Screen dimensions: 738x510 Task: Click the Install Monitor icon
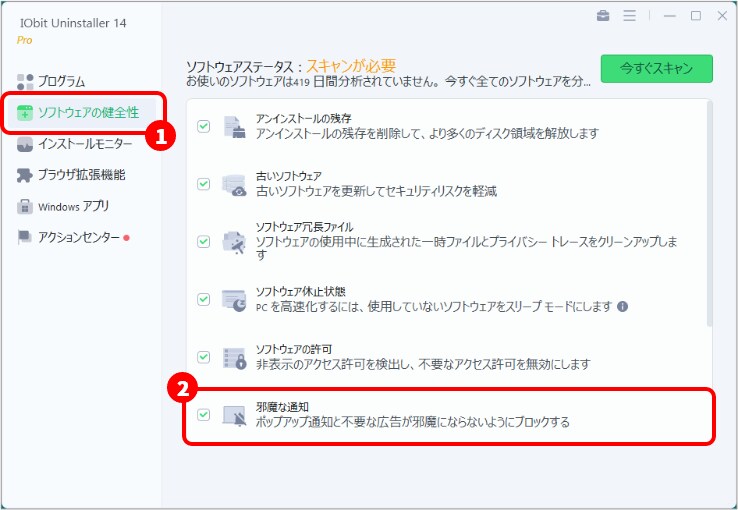pos(25,144)
